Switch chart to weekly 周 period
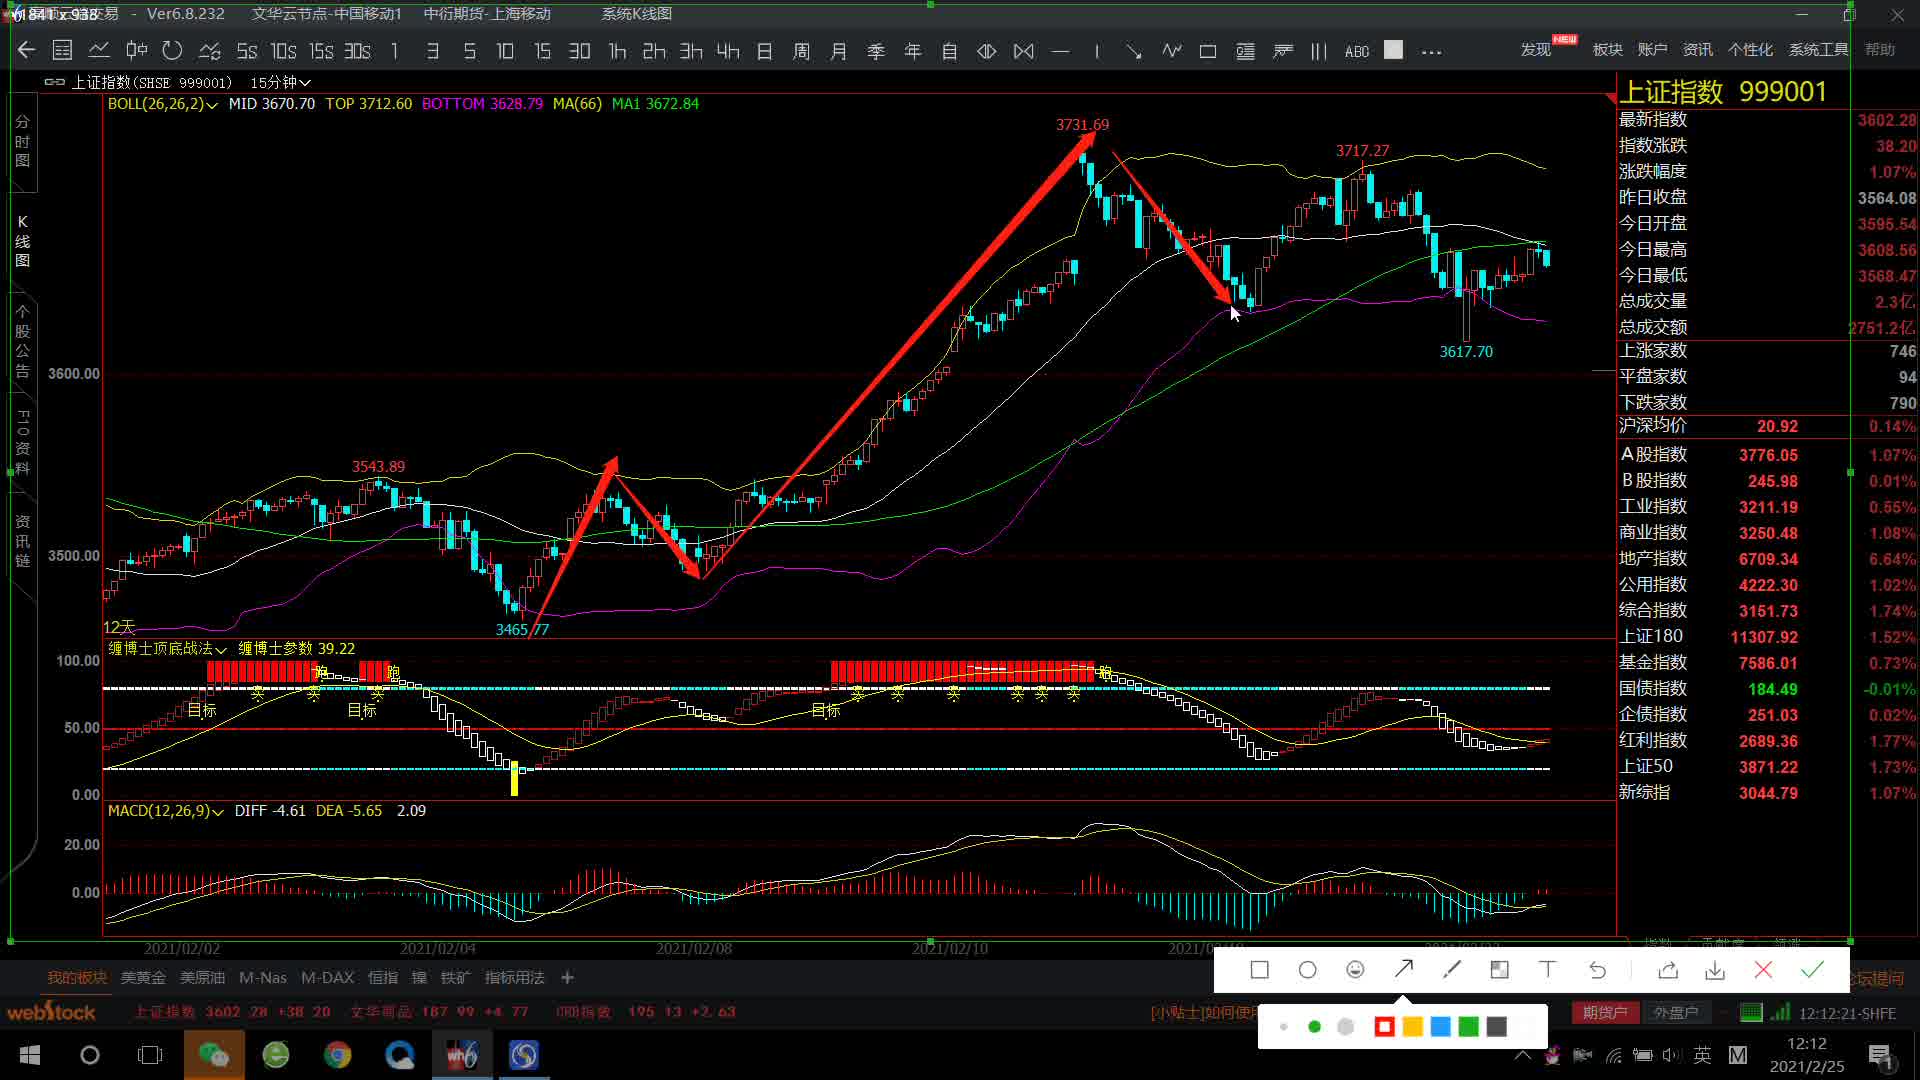Screen dimensions: 1920x1080 click(x=801, y=51)
